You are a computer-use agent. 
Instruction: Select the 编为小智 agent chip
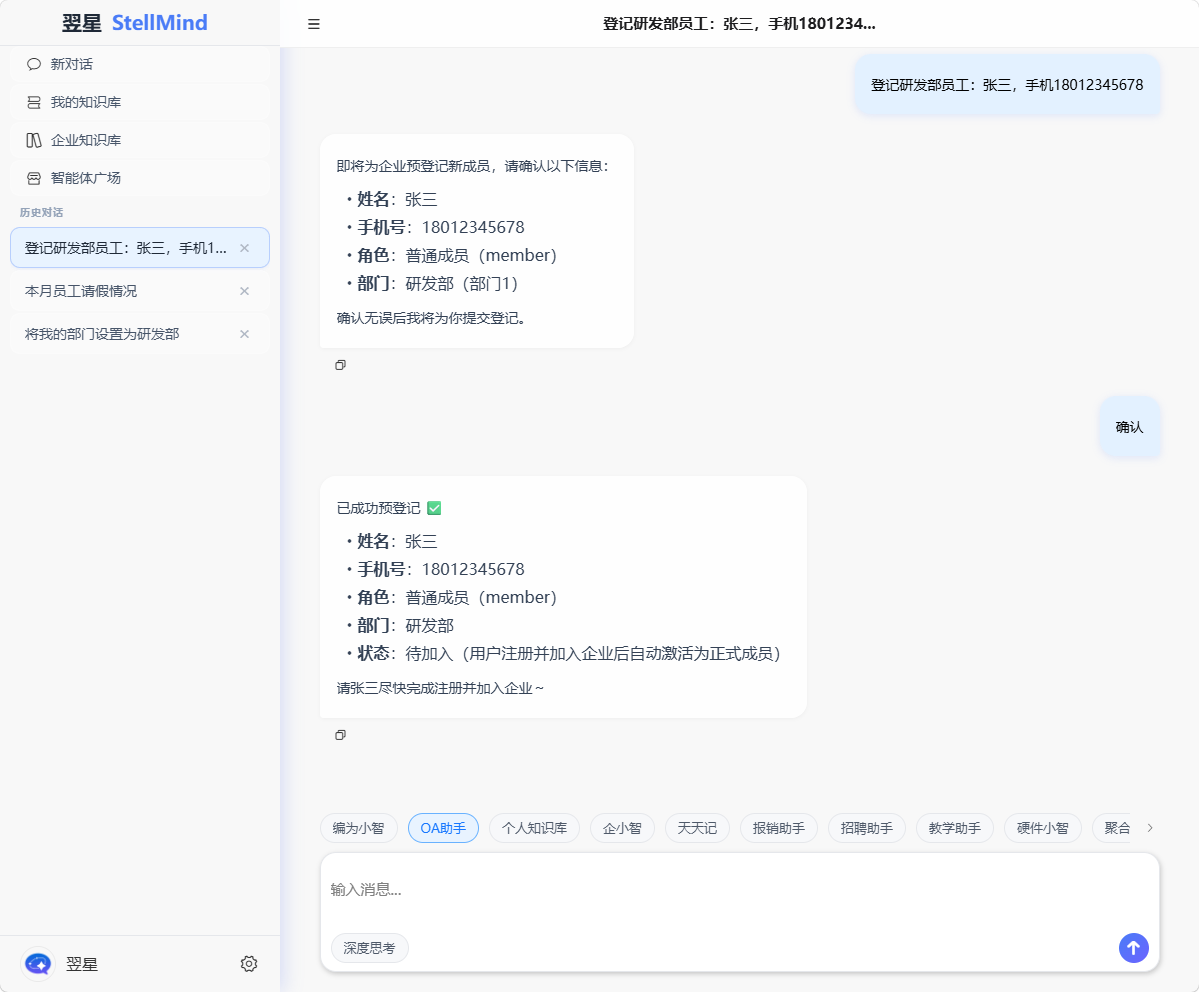click(x=359, y=828)
